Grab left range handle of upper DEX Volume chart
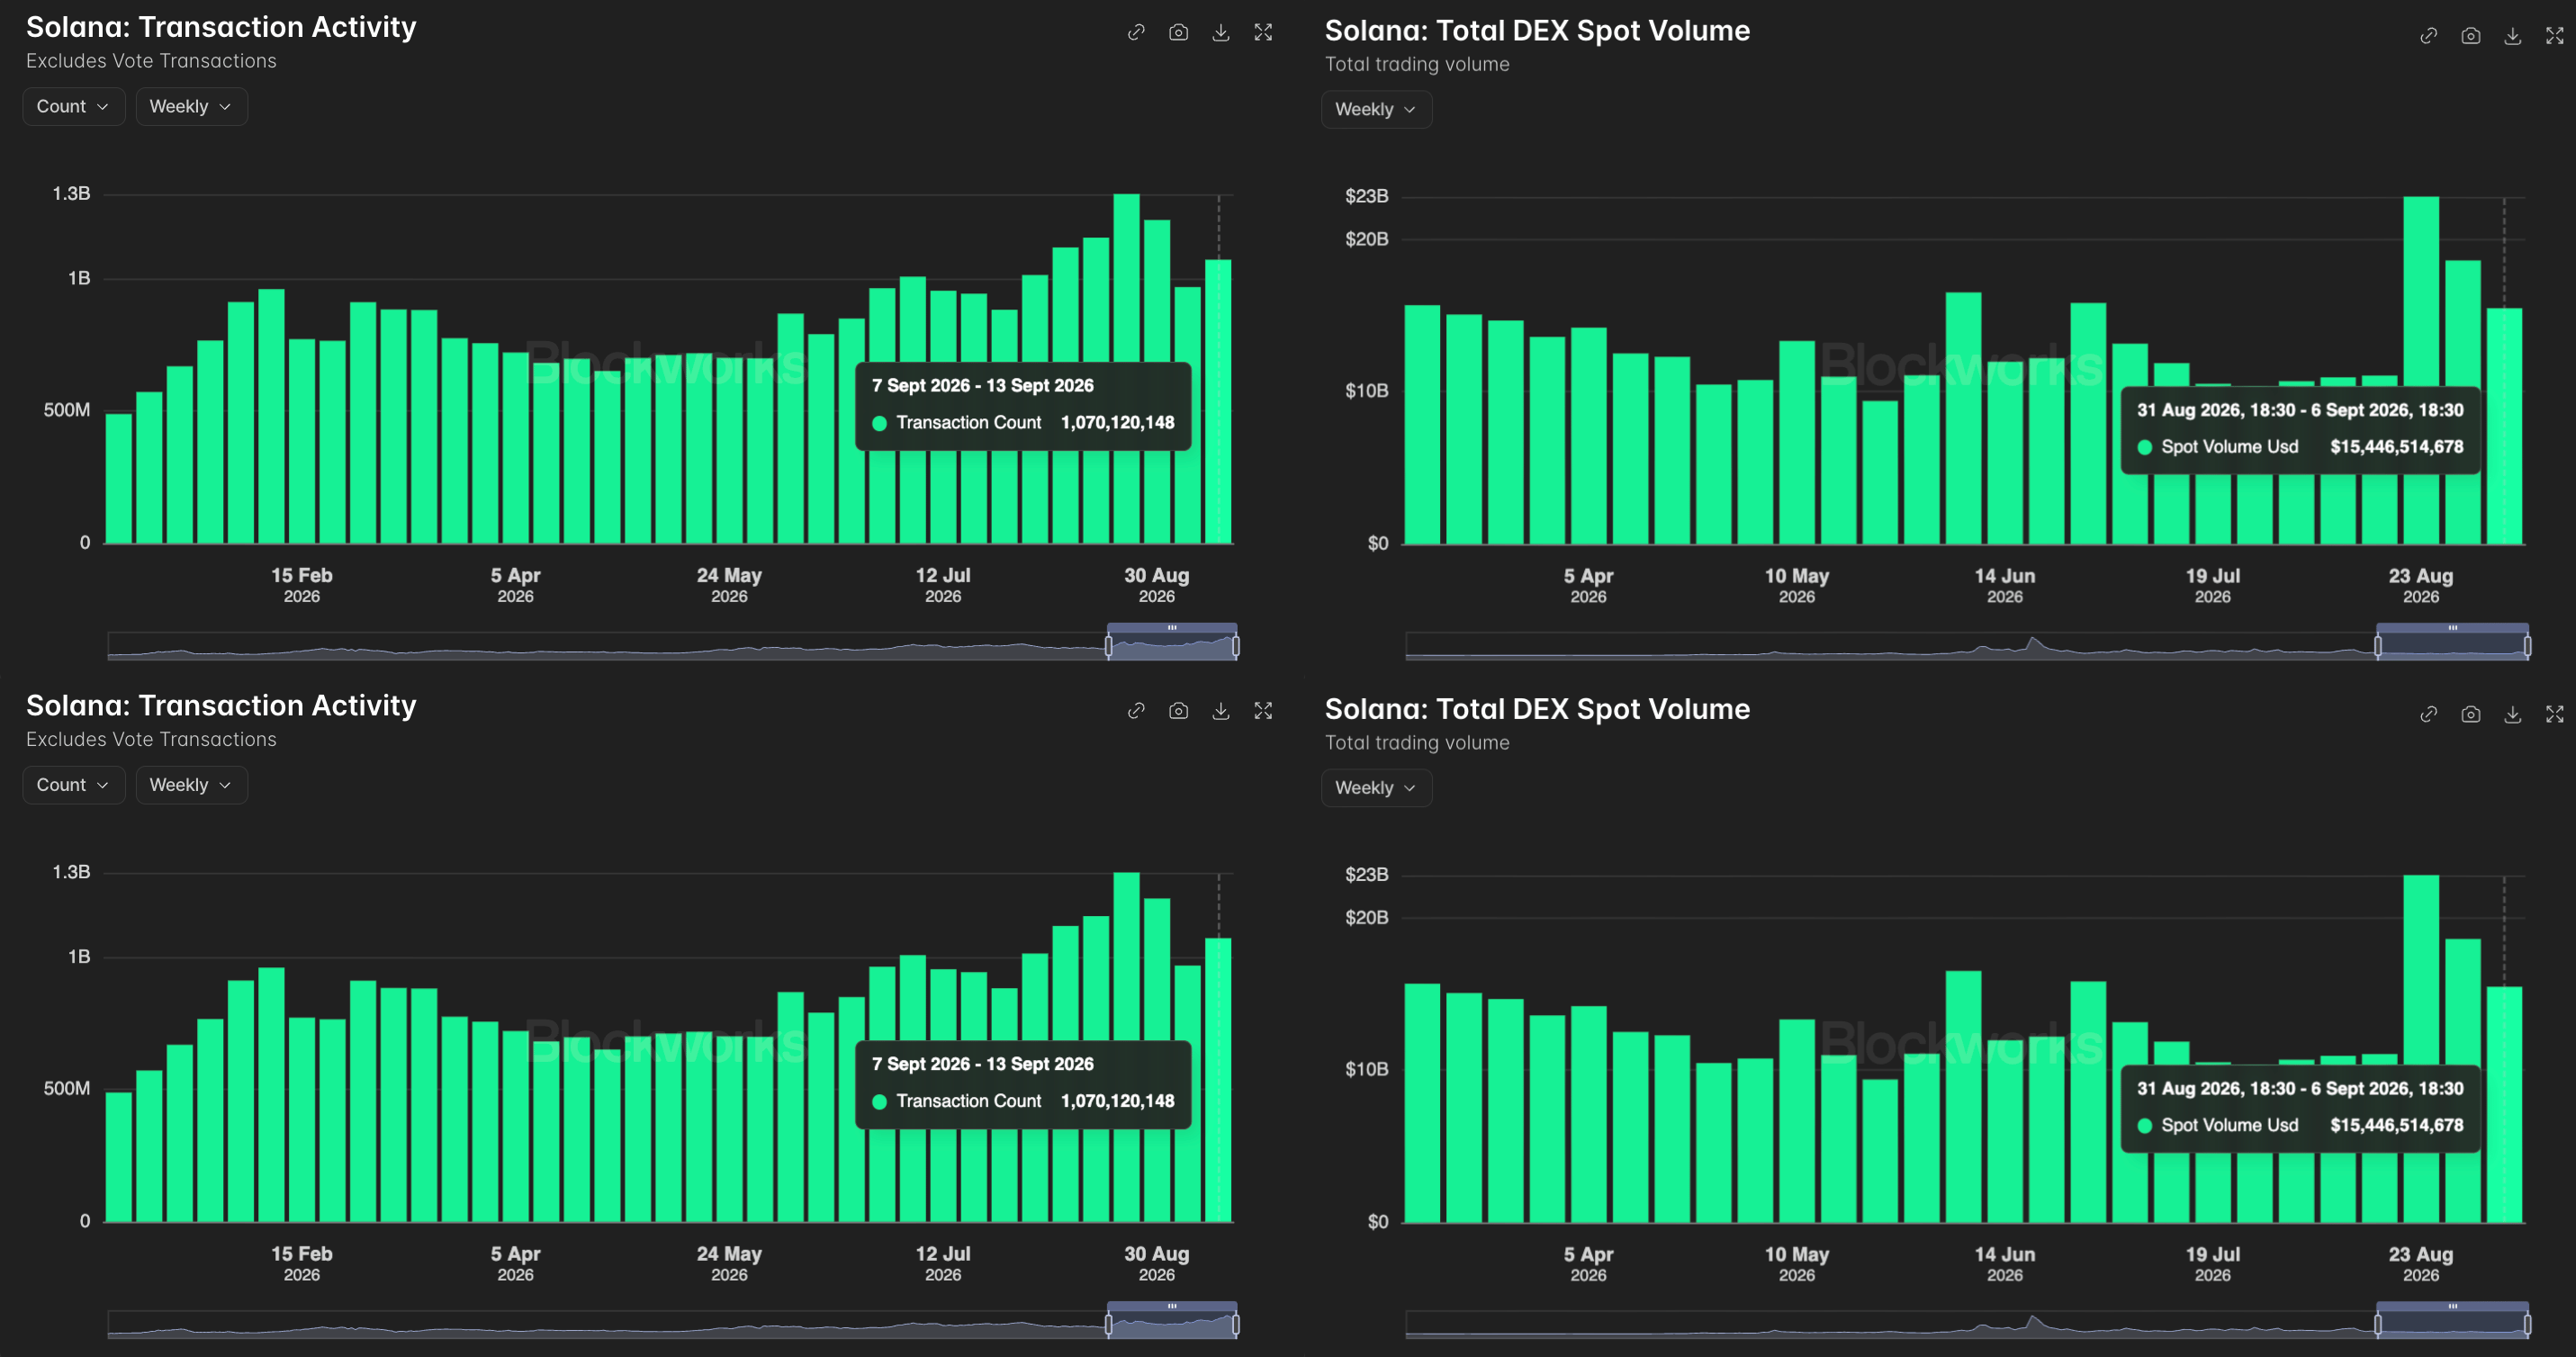Viewport: 2576px width, 1357px height. pyautogui.click(x=2378, y=647)
